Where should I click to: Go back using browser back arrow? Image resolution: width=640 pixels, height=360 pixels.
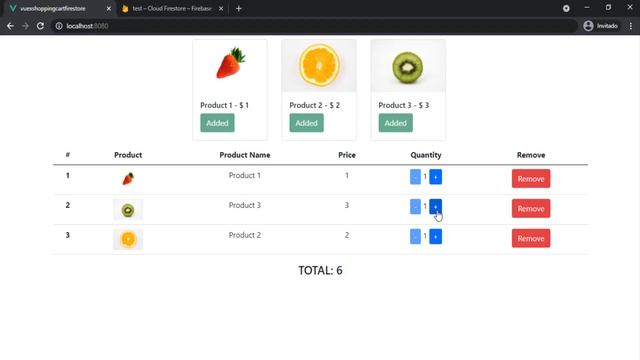10,26
